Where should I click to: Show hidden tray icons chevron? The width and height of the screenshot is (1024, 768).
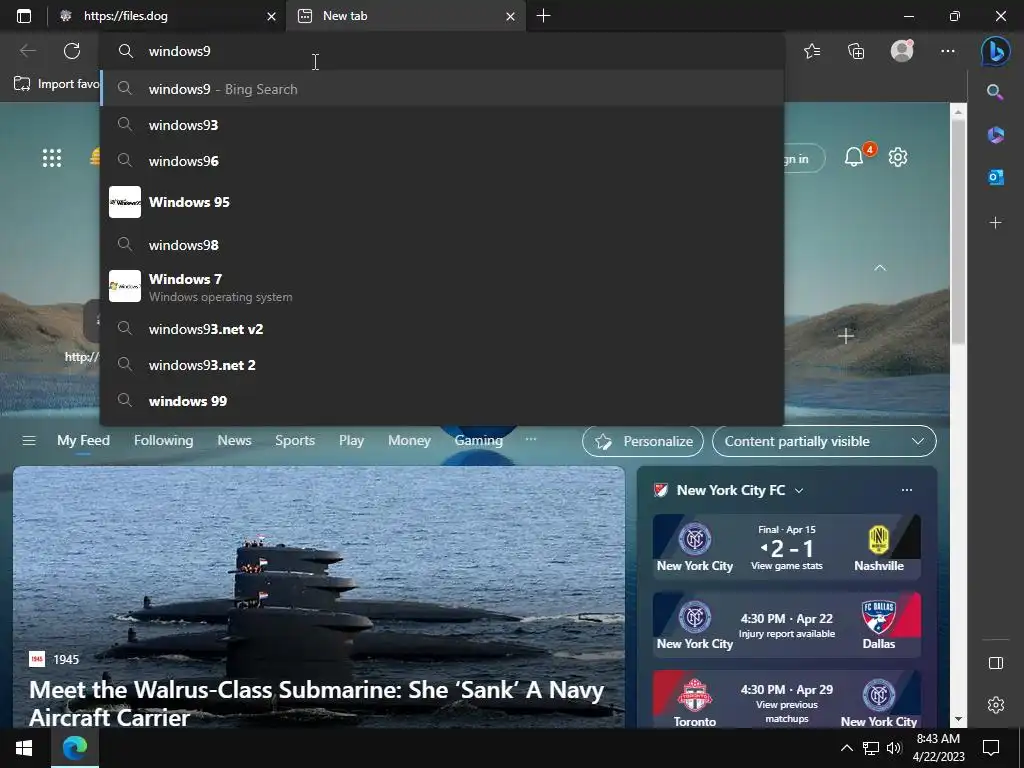[x=846, y=748]
